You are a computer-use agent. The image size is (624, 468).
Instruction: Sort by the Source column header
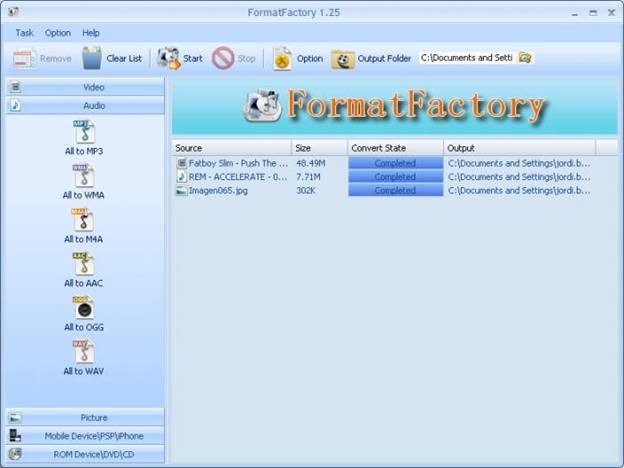pyautogui.click(x=232, y=148)
